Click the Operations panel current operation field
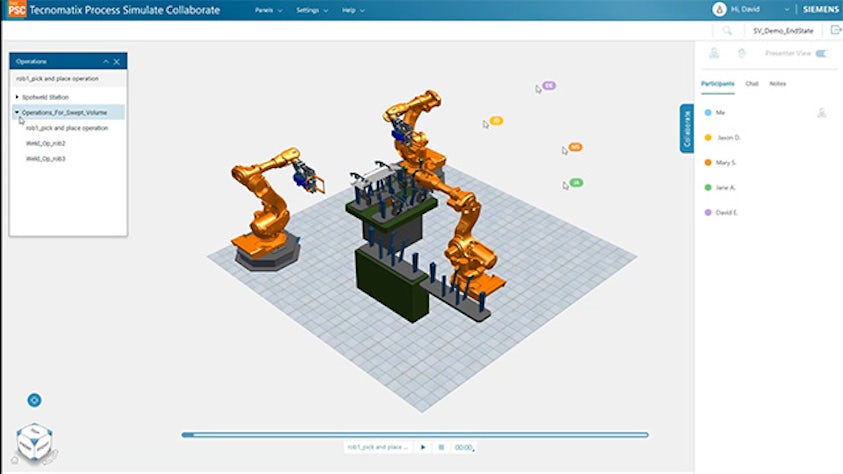Screen dimensions: 843x474 [x=68, y=78]
